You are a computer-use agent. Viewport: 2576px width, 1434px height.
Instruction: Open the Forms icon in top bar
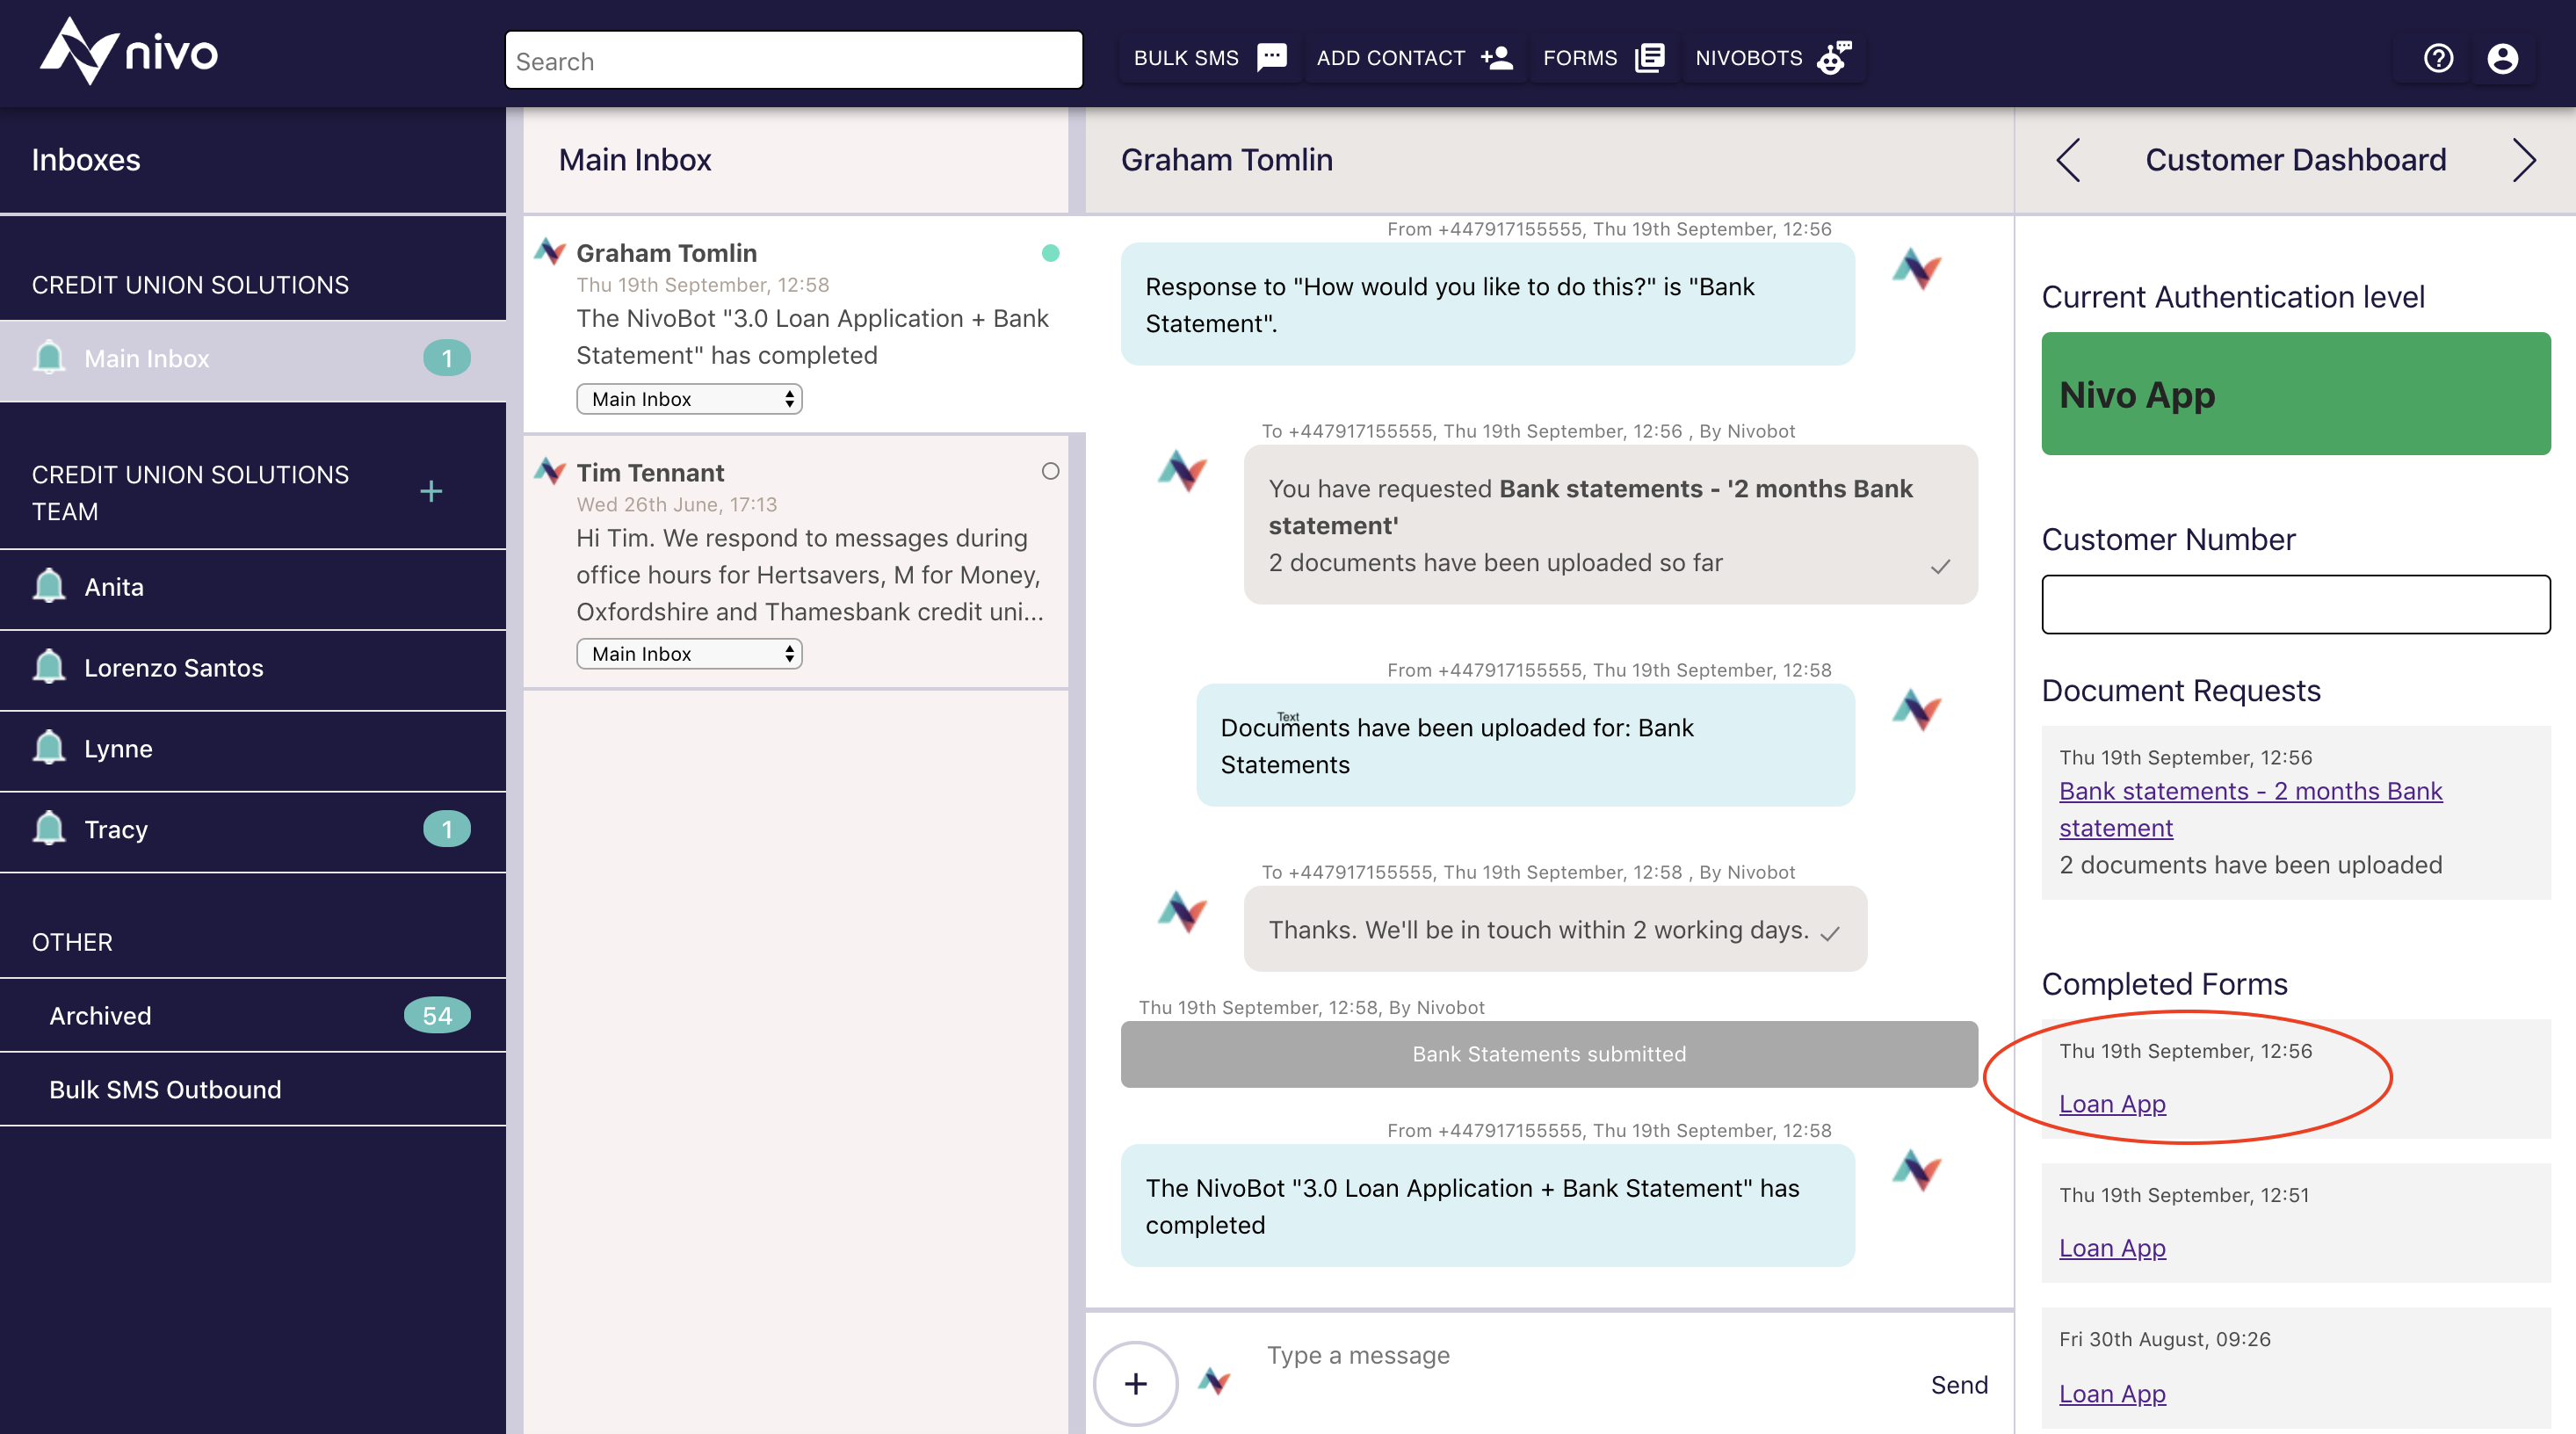[x=1649, y=58]
